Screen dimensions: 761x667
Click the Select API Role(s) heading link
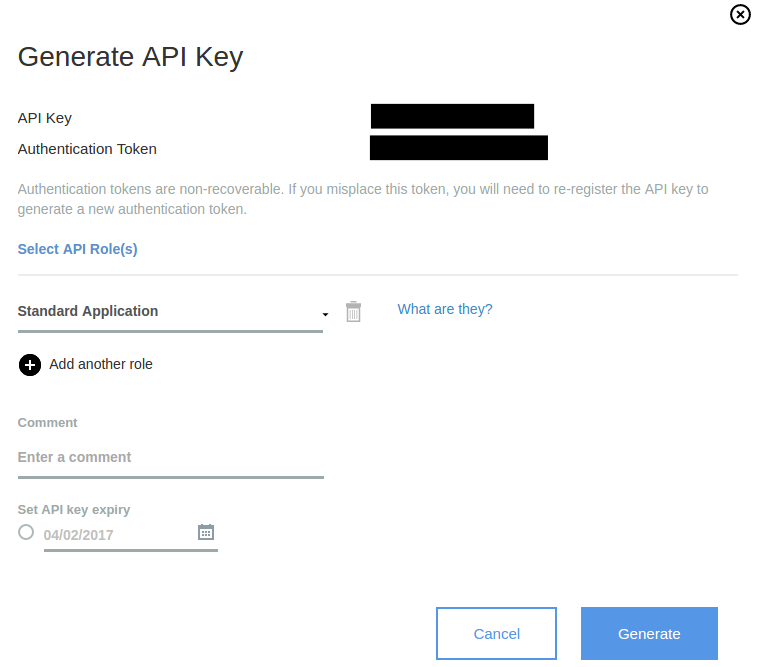(x=77, y=249)
